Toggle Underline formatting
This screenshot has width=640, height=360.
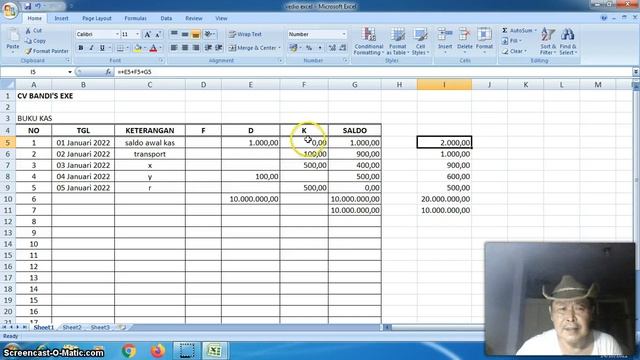click(102, 48)
